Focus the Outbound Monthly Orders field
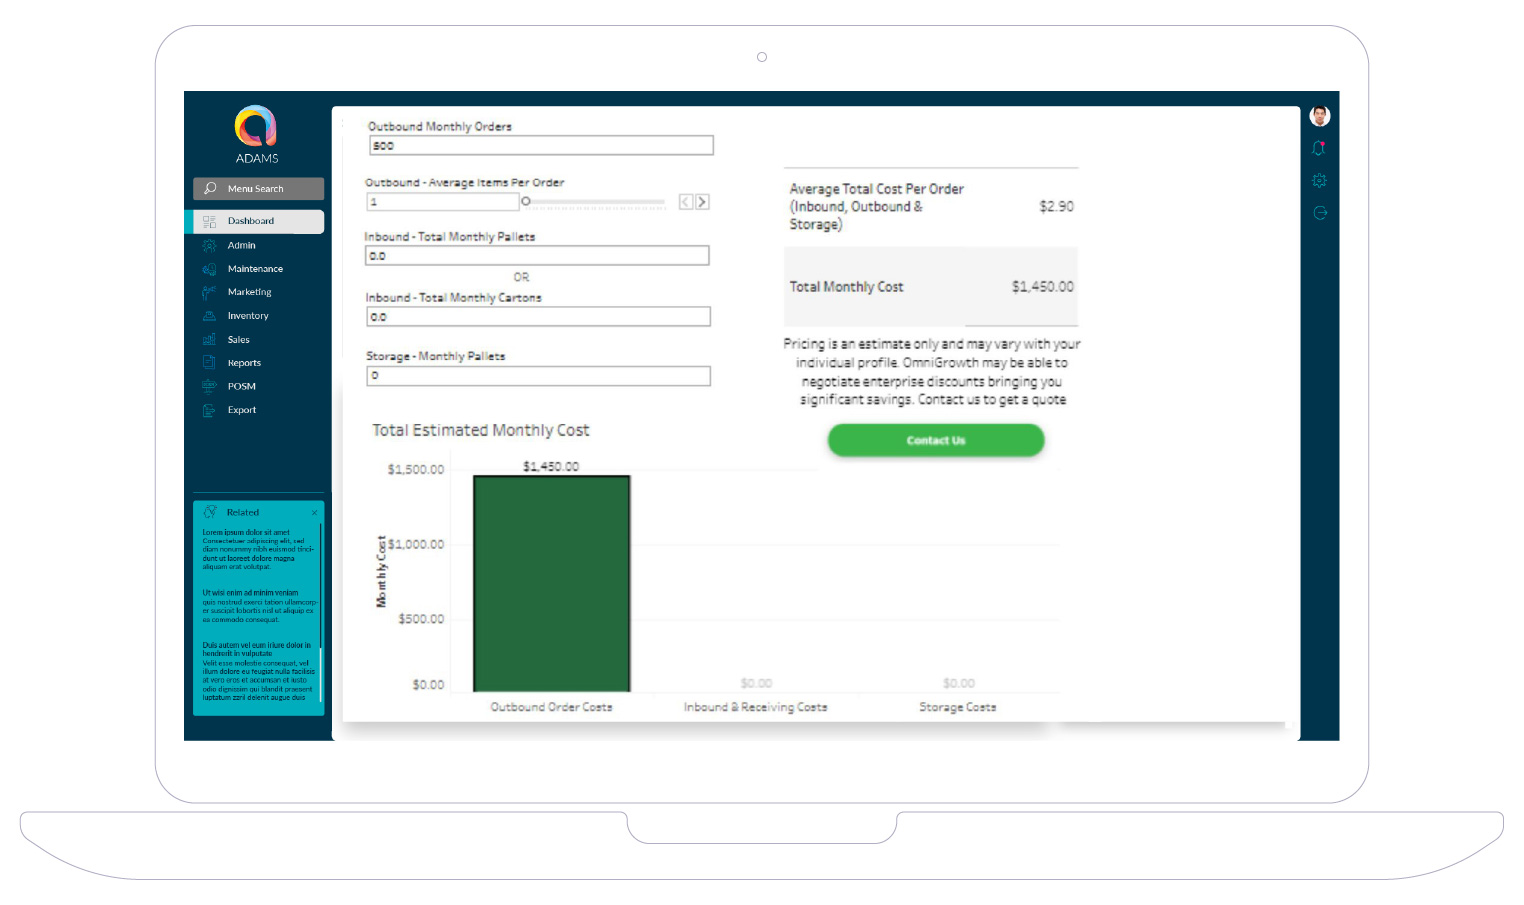 [540, 146]
